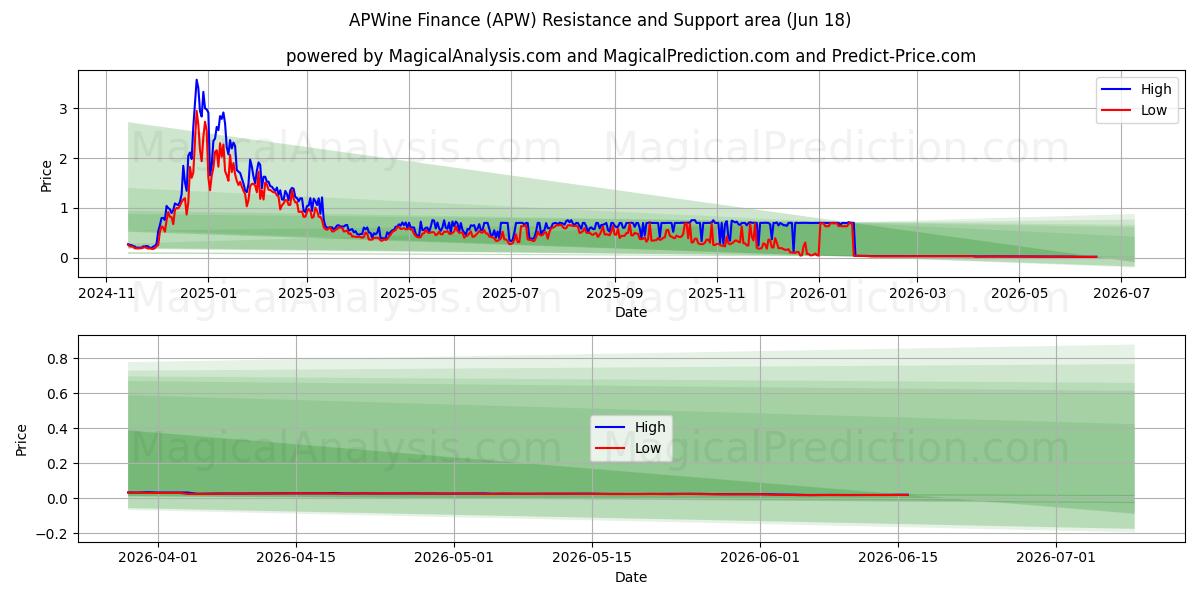Click the blue line sample in the bottom legend
Viewport: 1200px width, 600px height.
[611, 428]
